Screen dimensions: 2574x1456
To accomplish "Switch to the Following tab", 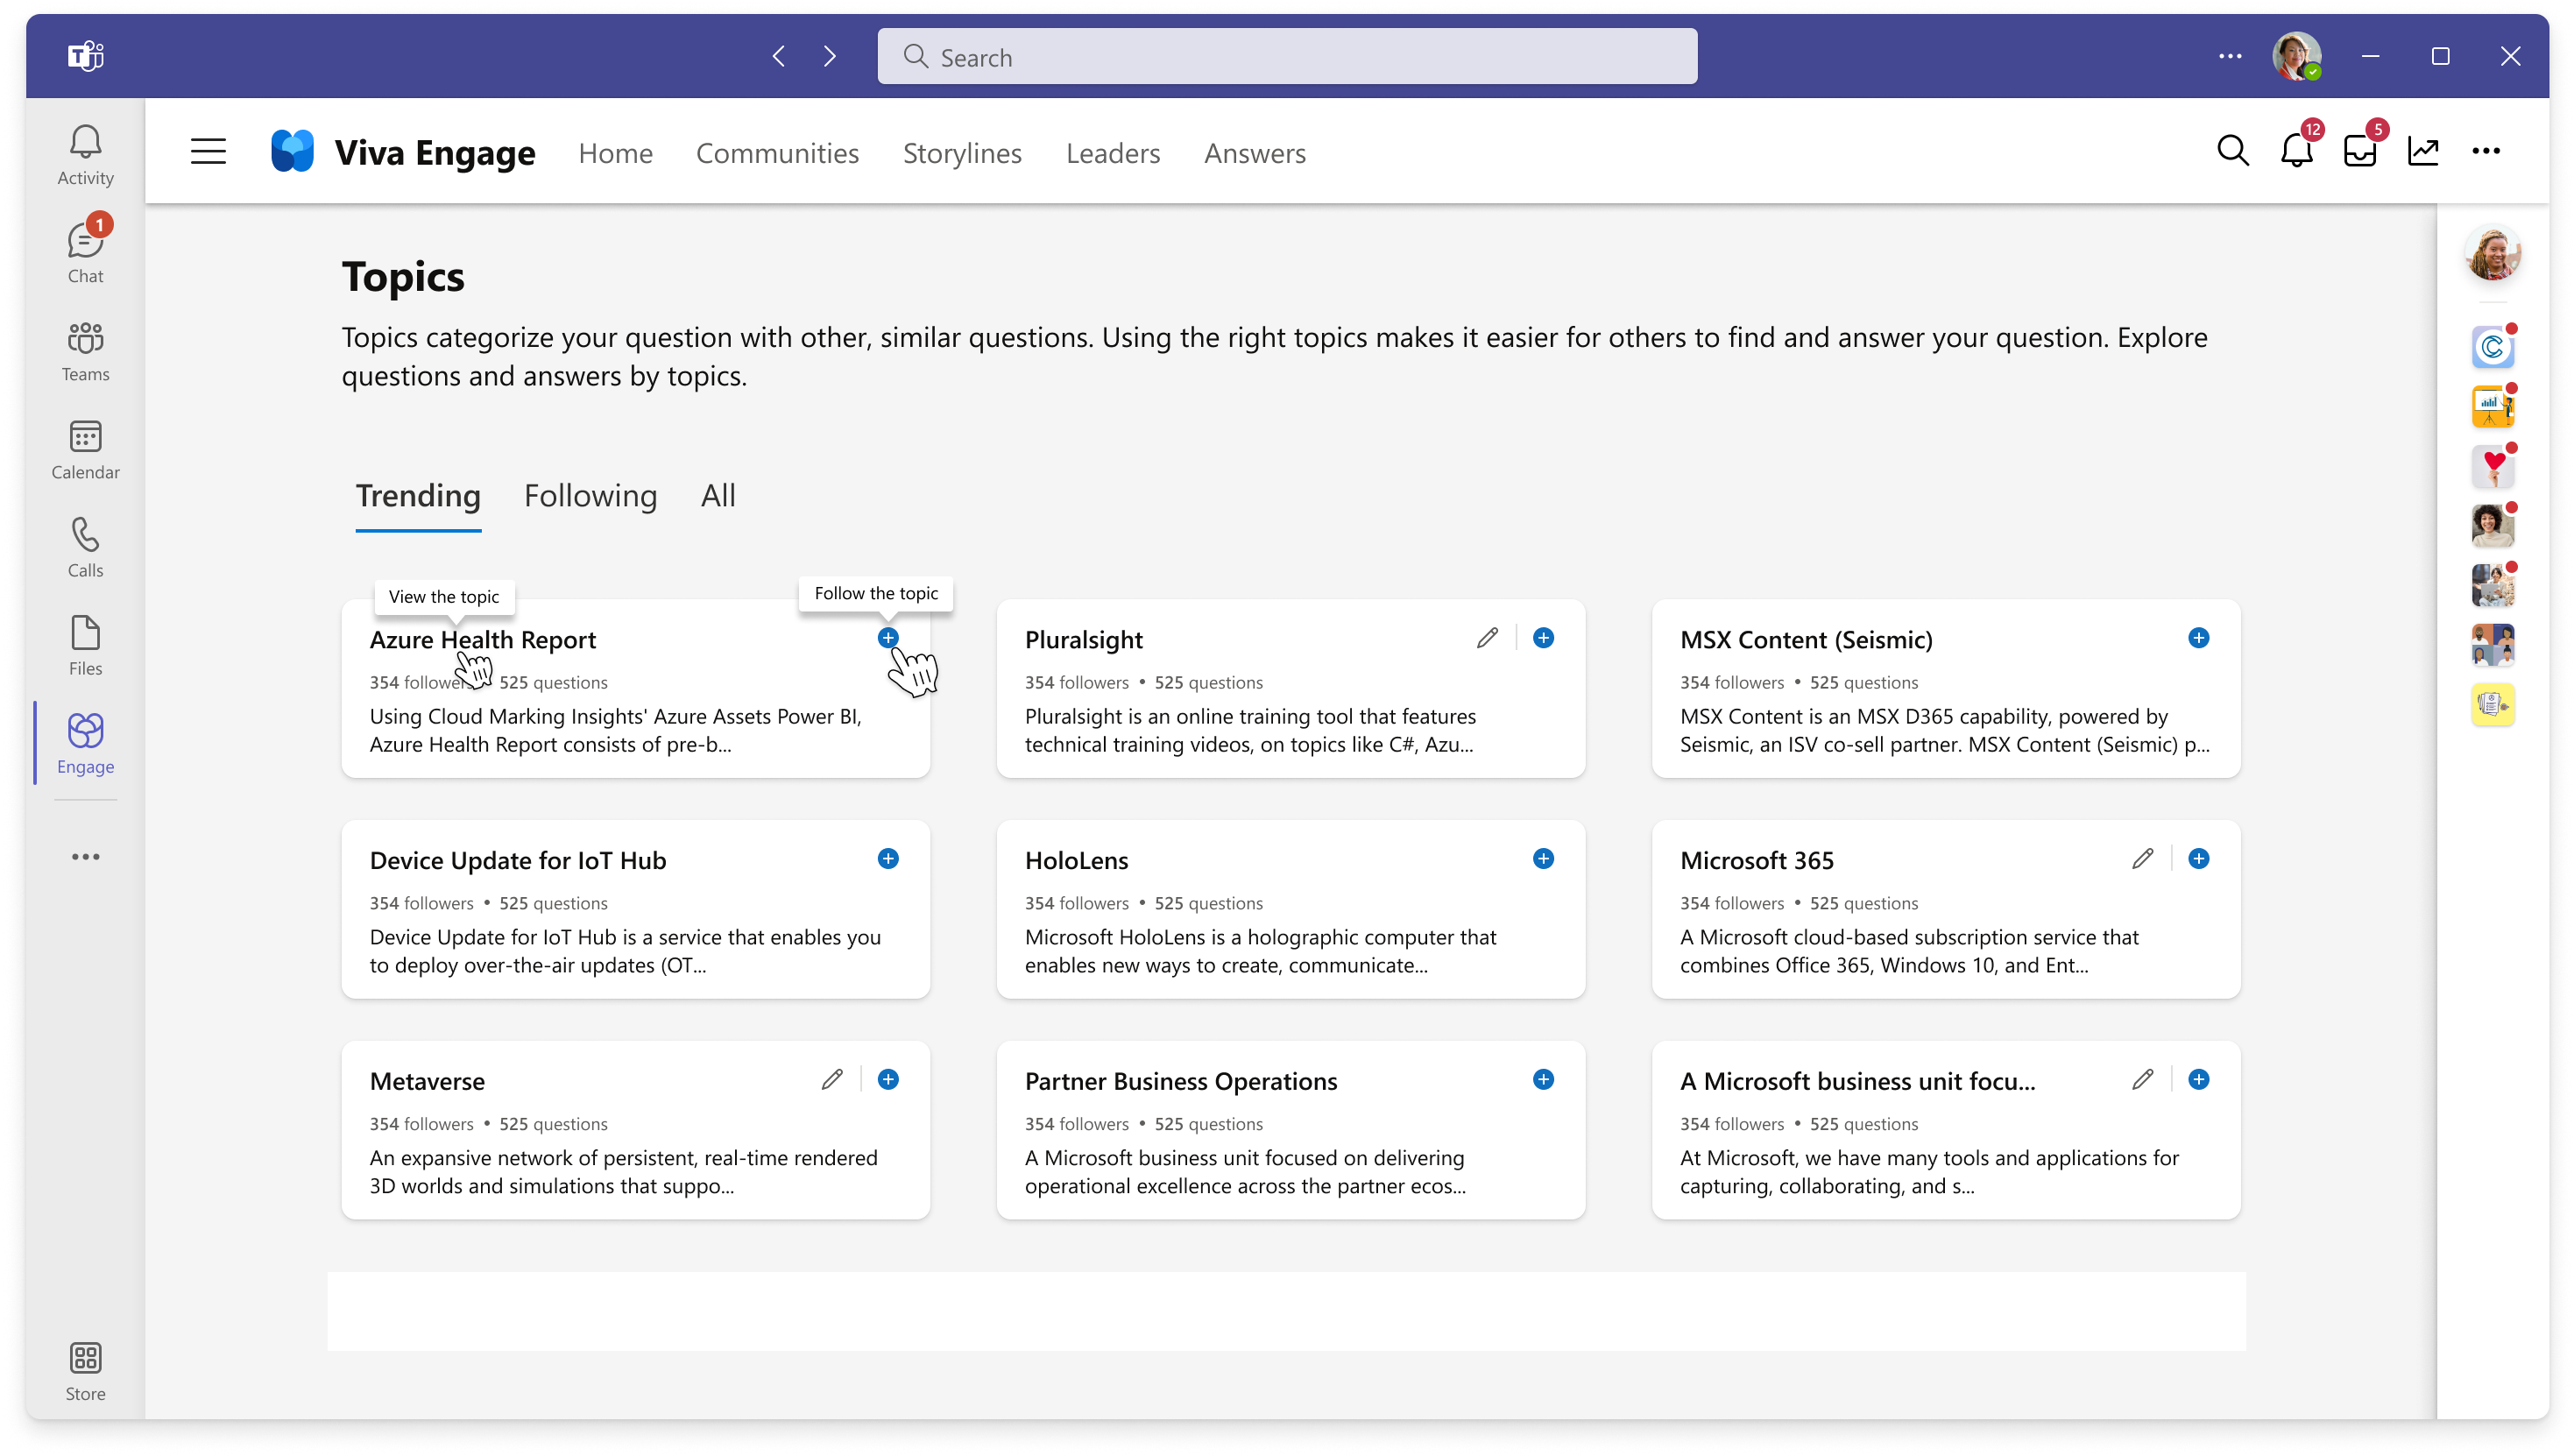I will coord(589,495).
